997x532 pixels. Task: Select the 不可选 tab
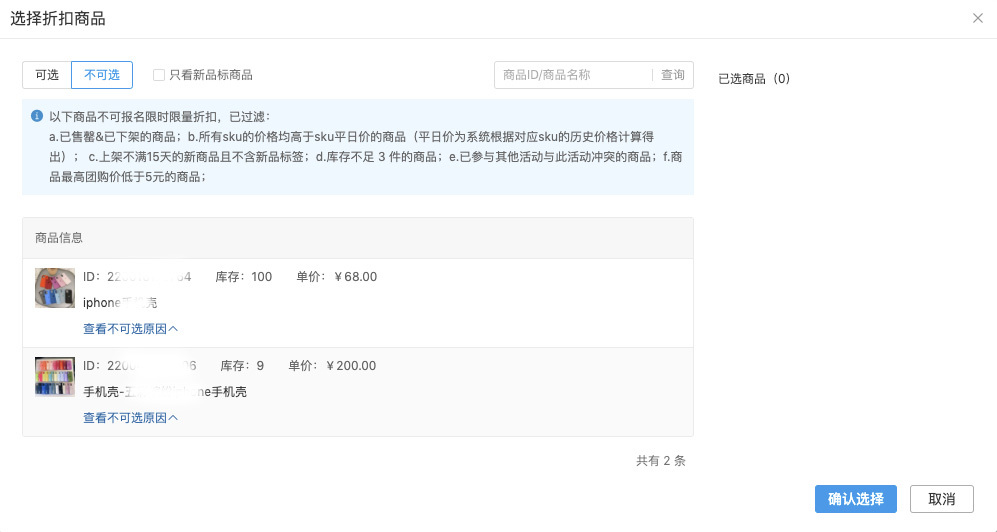(102, 75)
